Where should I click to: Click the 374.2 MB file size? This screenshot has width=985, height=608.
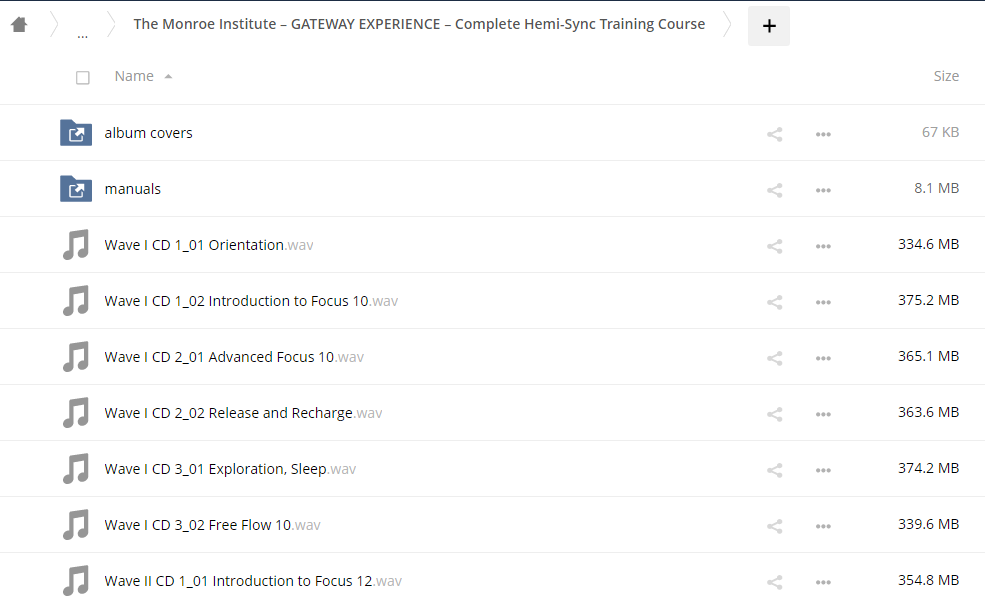[928, 467]
